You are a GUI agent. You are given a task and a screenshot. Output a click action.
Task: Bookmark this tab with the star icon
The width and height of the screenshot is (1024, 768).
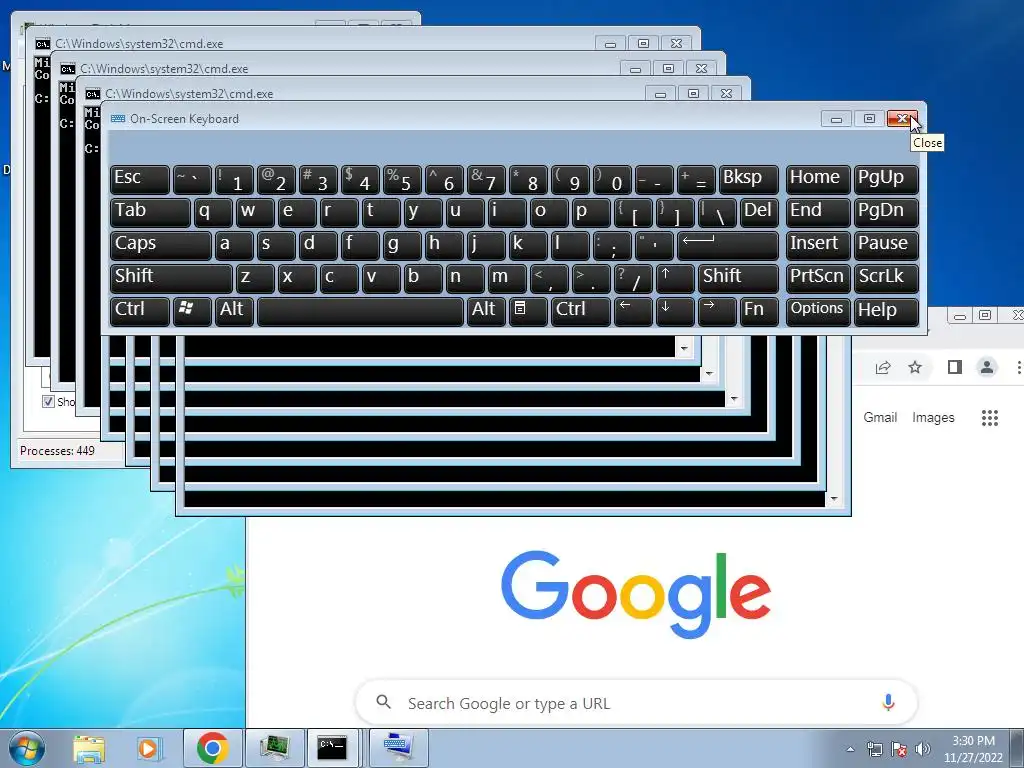pyautogui.click(x=915, y=368)
